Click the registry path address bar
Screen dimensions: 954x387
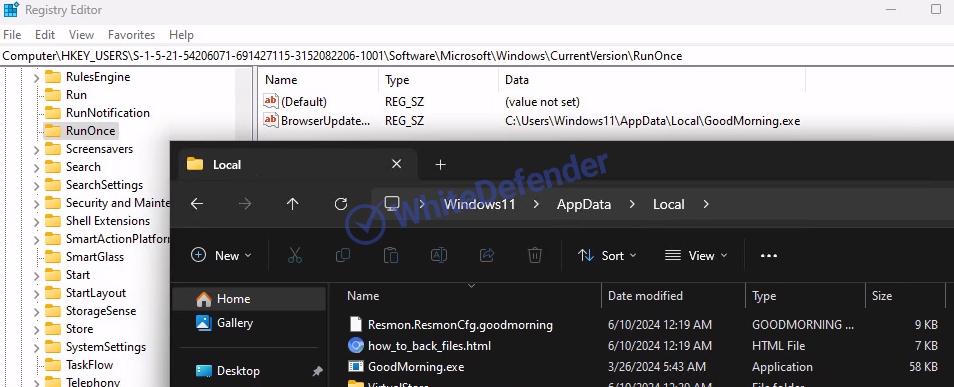click(x=477, y=56)
